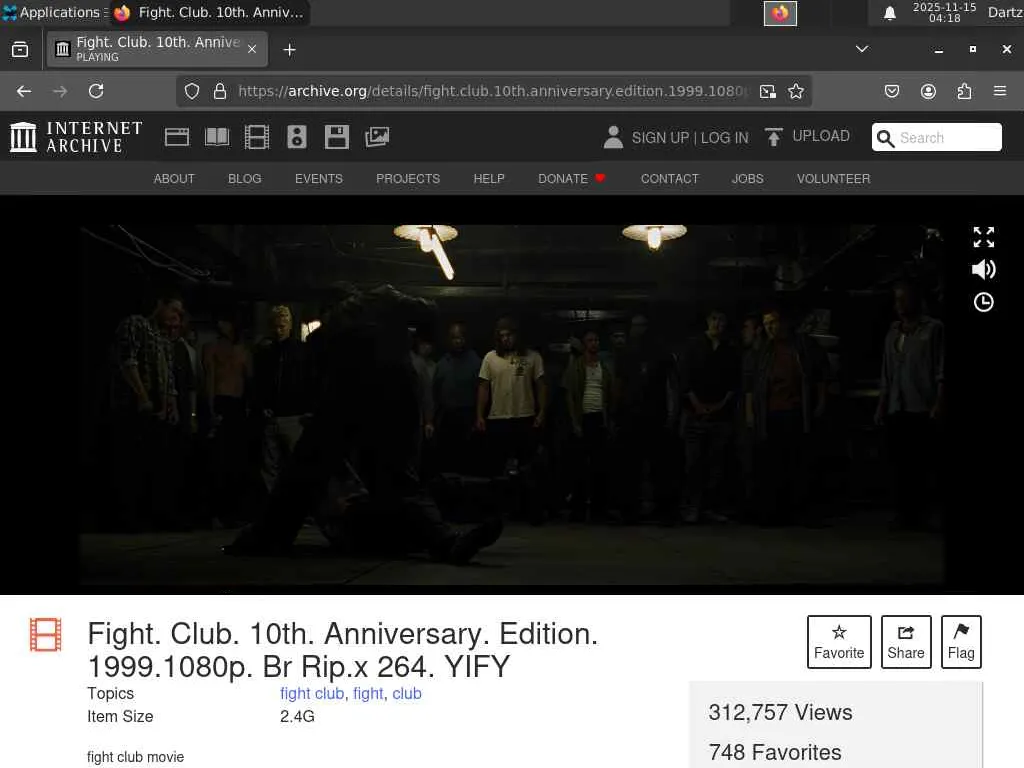Click the LOG IN link
The image size is (1024, 768).
(724, 138)
